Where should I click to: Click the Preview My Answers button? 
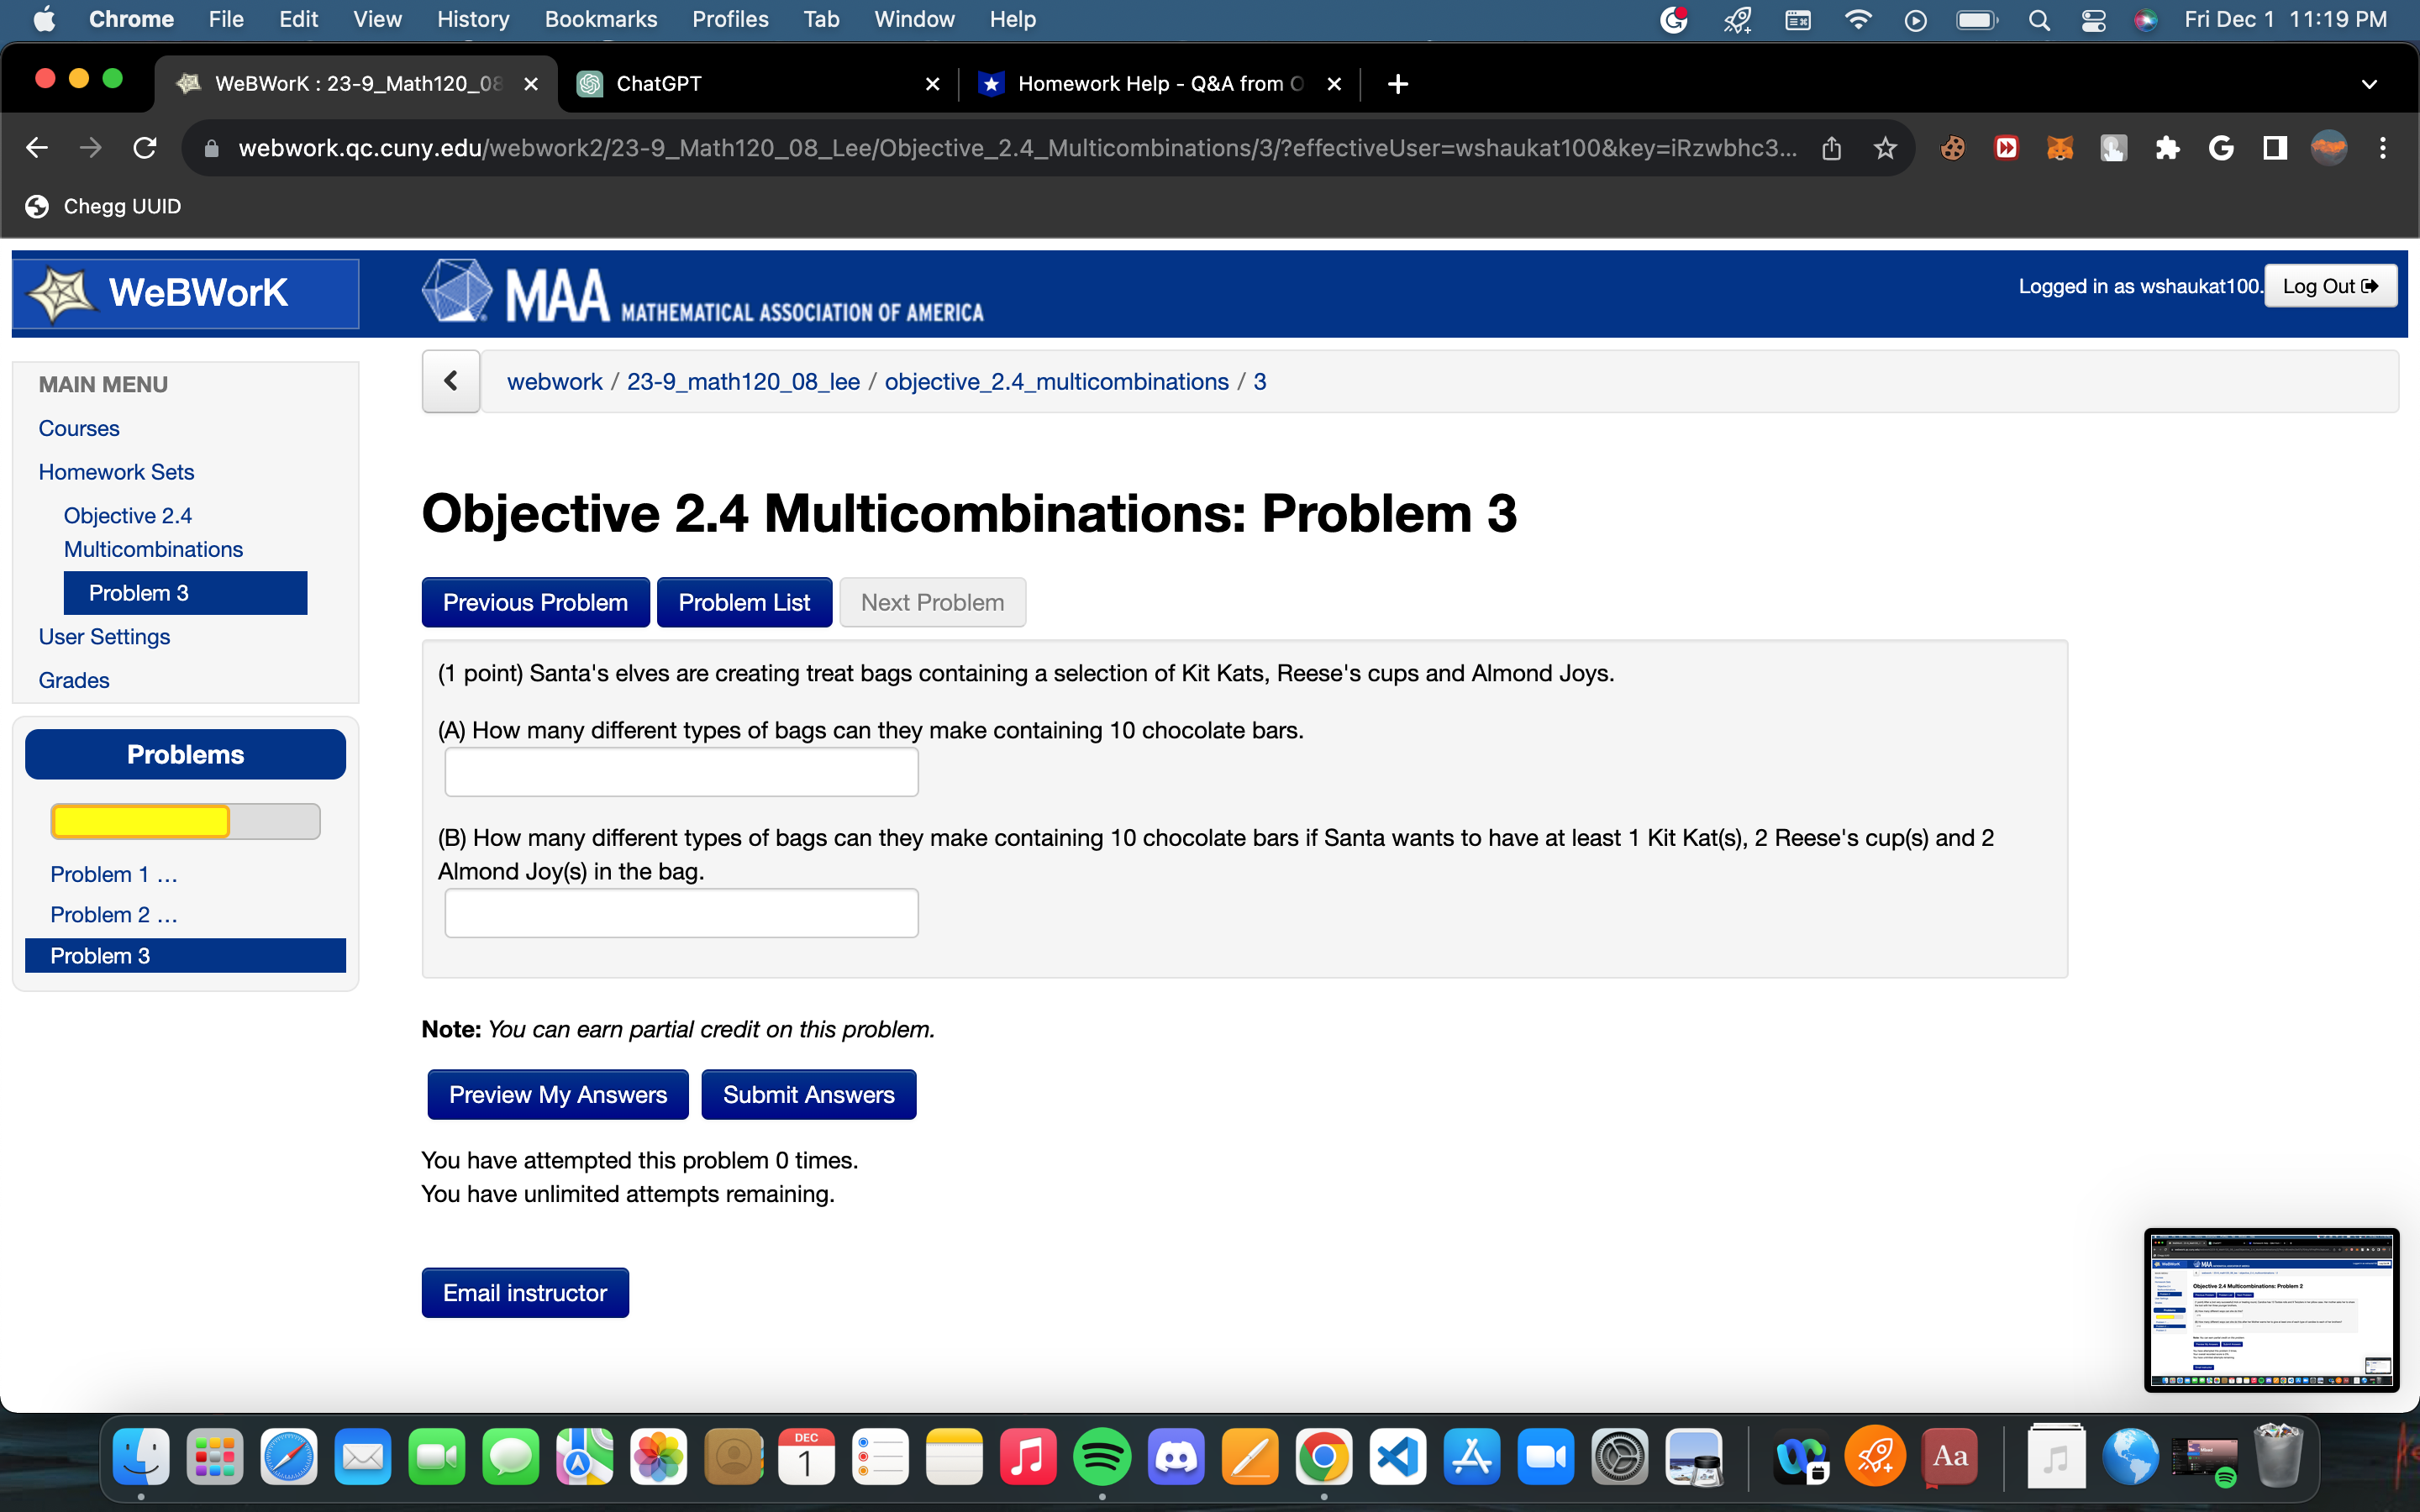point(557,1094)
